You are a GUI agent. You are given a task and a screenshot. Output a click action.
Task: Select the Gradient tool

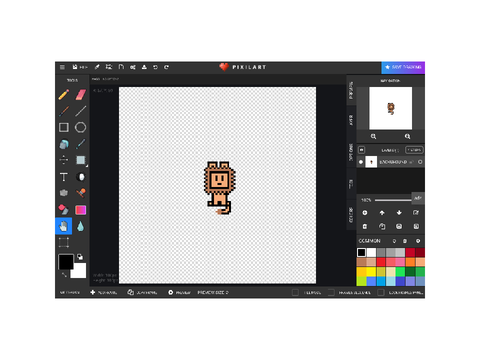81,210
